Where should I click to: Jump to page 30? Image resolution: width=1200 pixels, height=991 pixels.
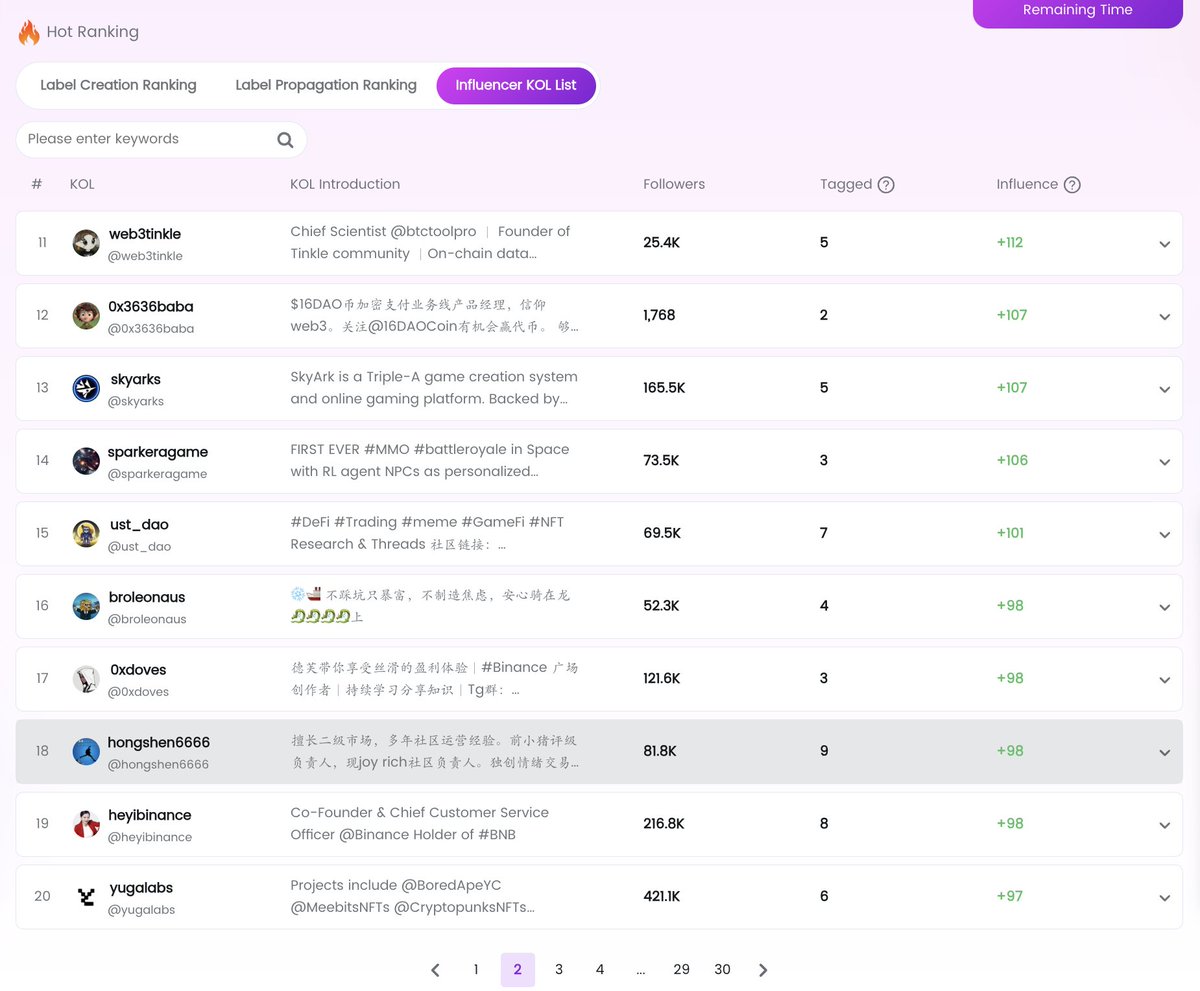click(x=722, y=970)
